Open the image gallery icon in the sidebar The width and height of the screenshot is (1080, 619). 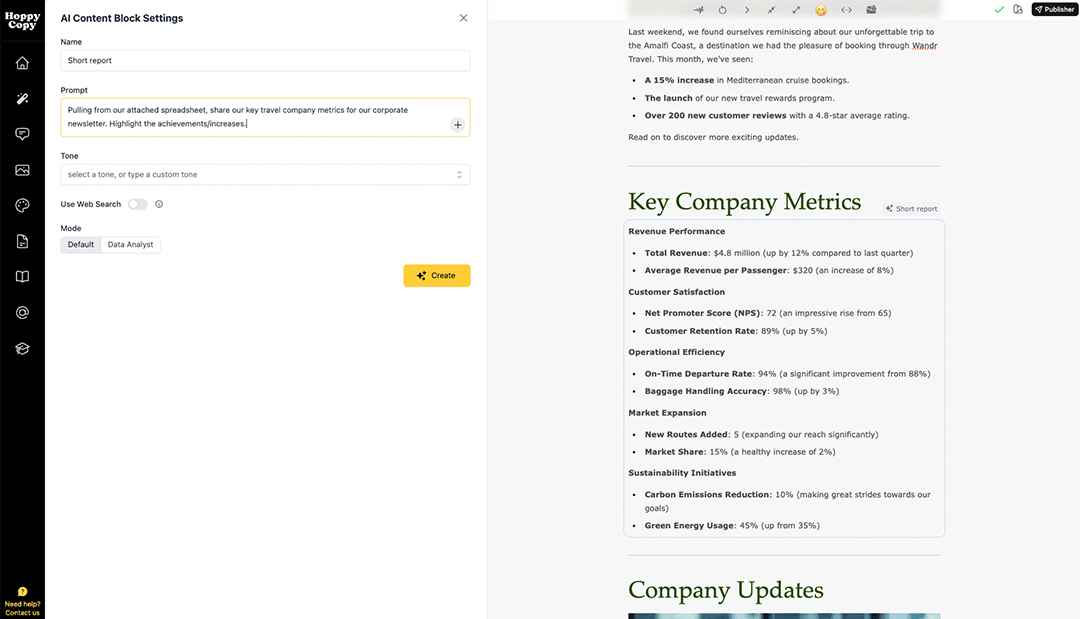click(x=22, y=169)
